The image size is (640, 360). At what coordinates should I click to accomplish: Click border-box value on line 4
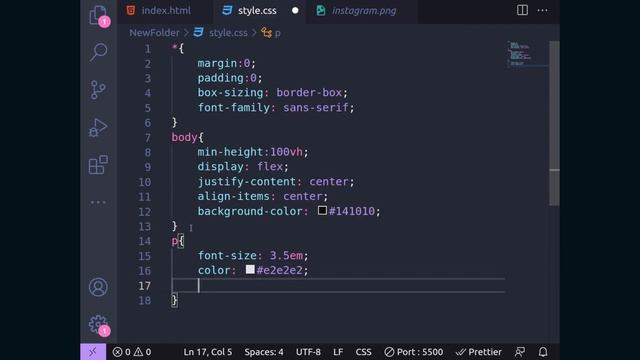point(309,93)
